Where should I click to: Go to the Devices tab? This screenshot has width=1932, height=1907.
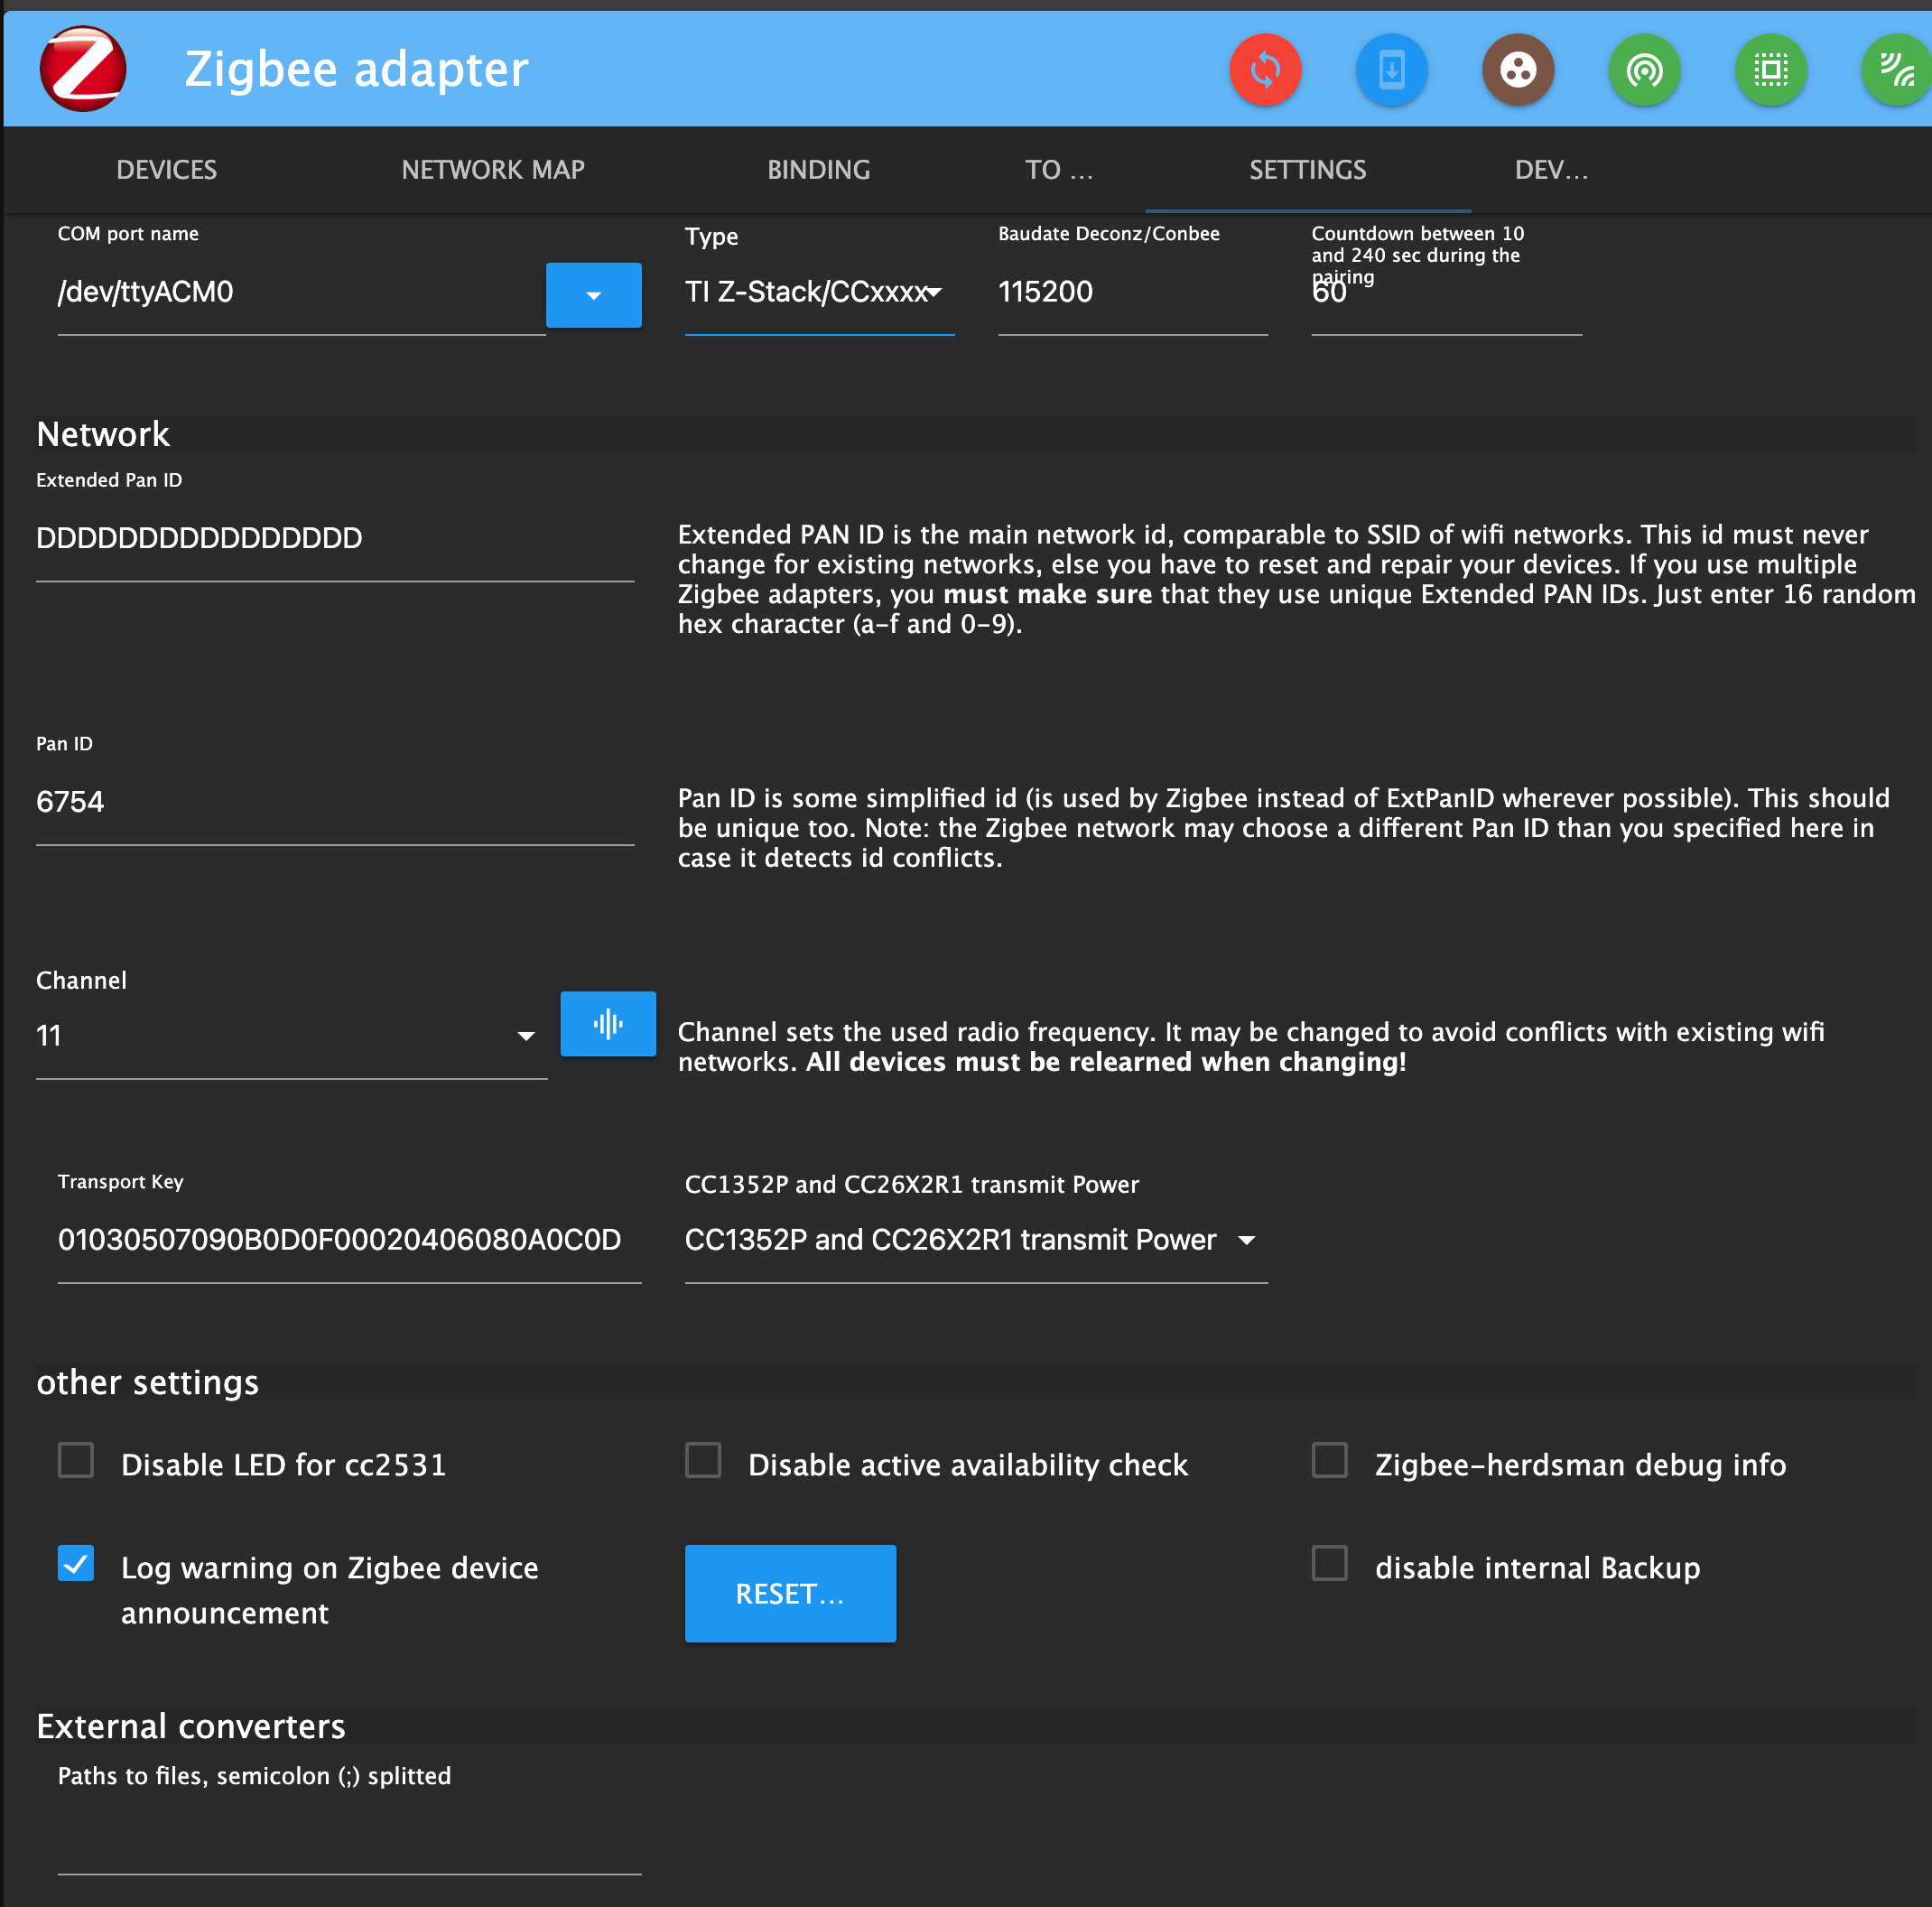point(166,170)
